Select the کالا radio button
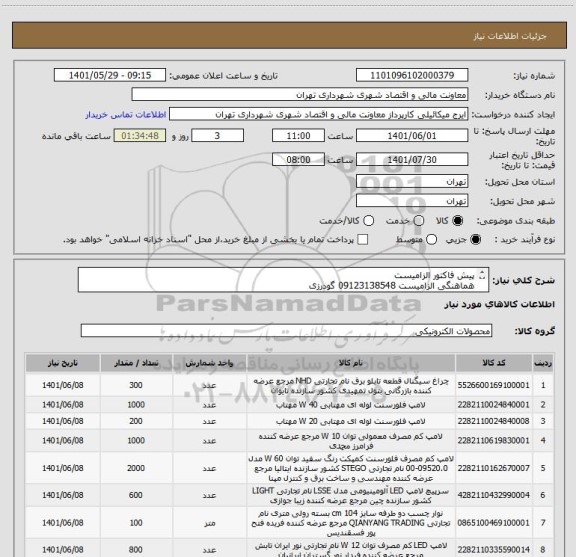Viewport: 576px width, 557px height. (x=458, y=221)
